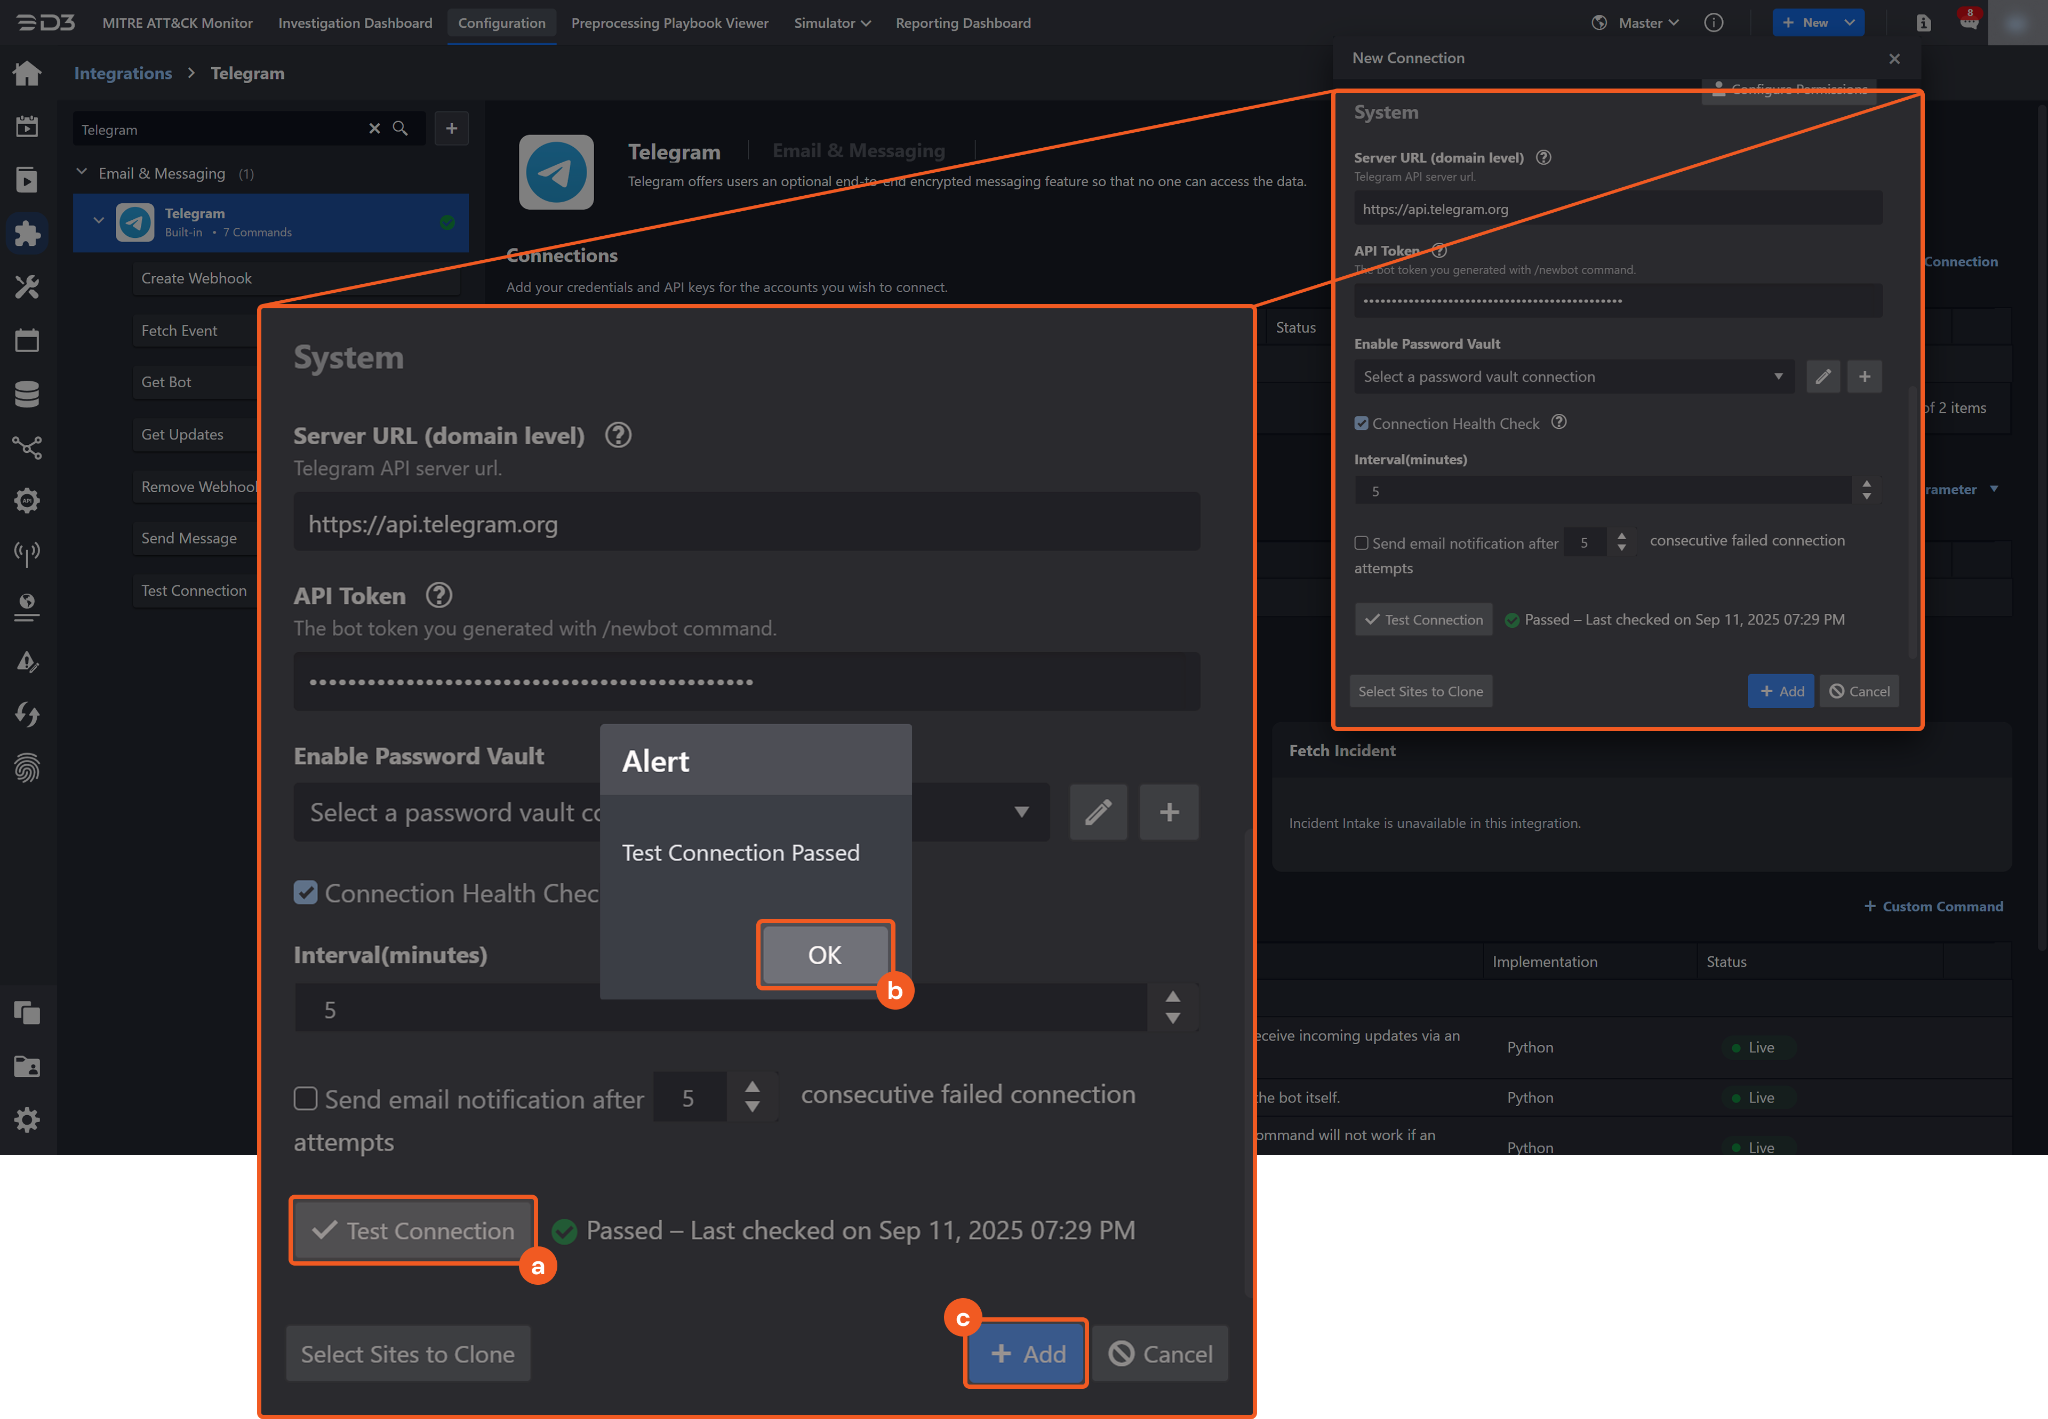Click the API Token help icon in large panel
Image resolution: width=2048 pixels, height=1419 pixels.
438,595
